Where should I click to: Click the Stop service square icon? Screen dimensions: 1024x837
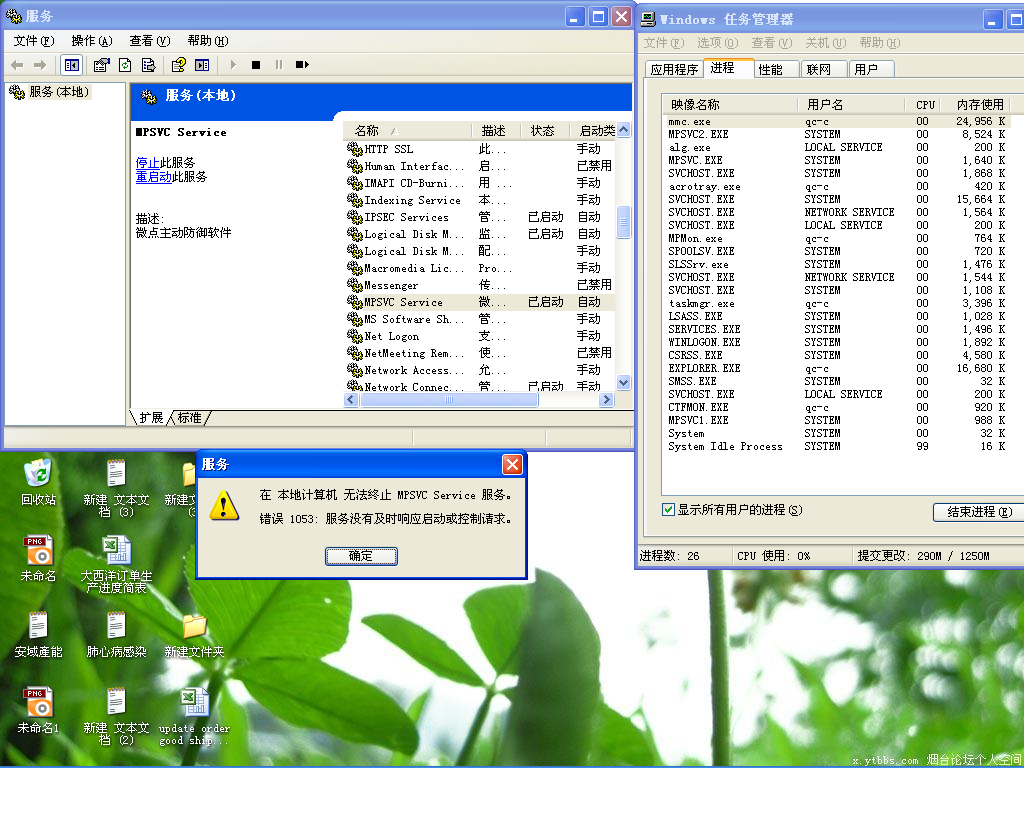point(256,65)
